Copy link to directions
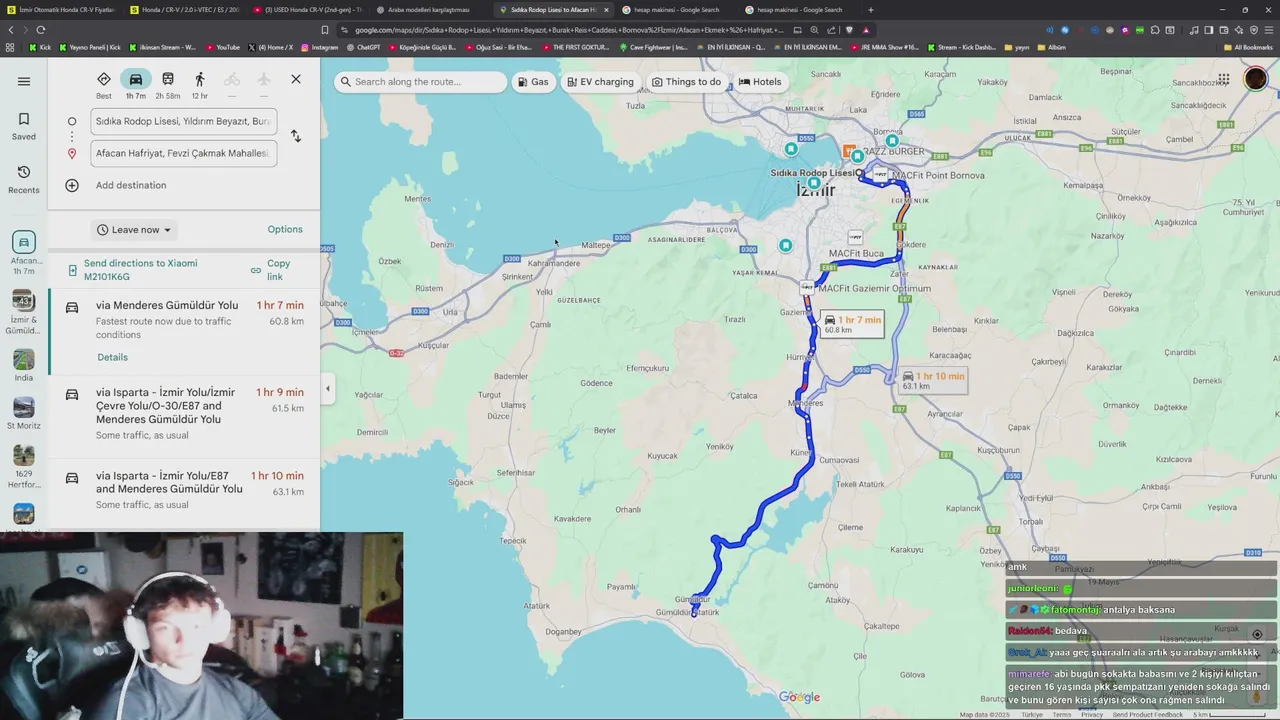This screenshot has width=1280, height=720. [271, 270]
